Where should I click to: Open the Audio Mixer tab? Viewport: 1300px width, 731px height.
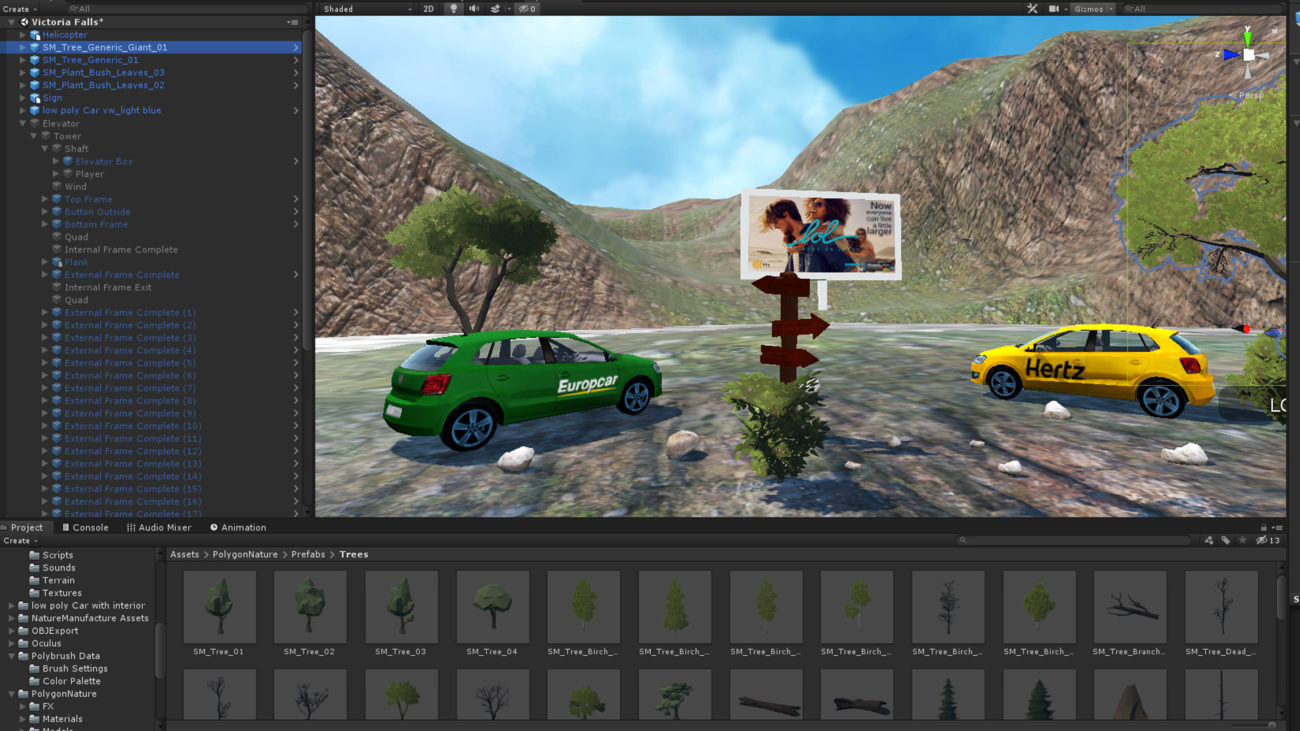tap(159, 527)
